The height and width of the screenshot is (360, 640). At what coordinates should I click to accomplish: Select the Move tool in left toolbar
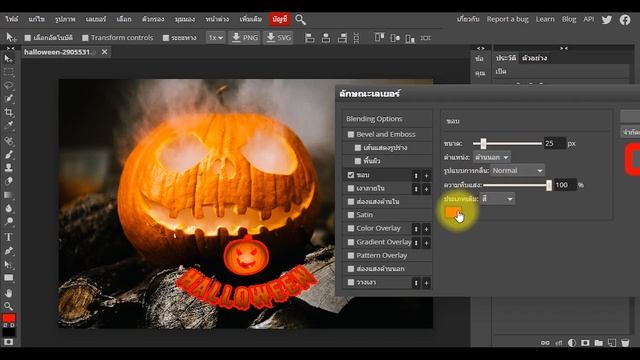point(8,59)
